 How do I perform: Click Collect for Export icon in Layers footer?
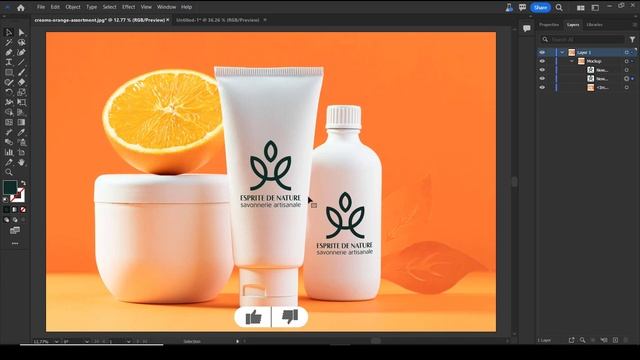click(571, 340)
